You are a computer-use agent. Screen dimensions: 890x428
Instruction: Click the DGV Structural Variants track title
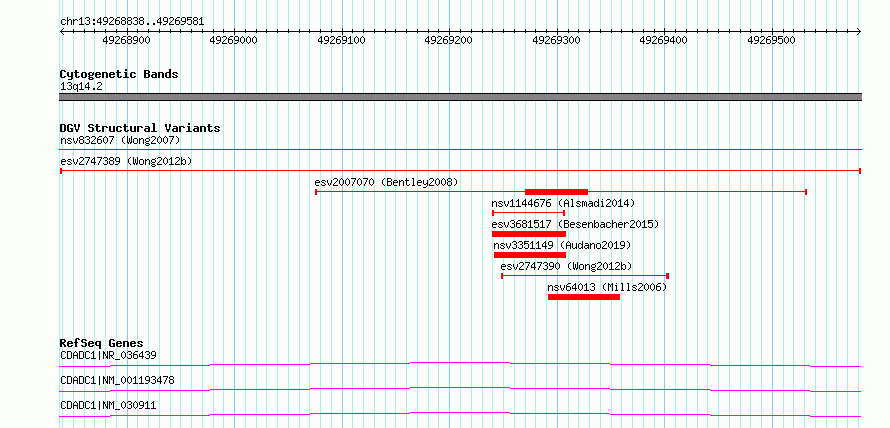coord(140,128)
